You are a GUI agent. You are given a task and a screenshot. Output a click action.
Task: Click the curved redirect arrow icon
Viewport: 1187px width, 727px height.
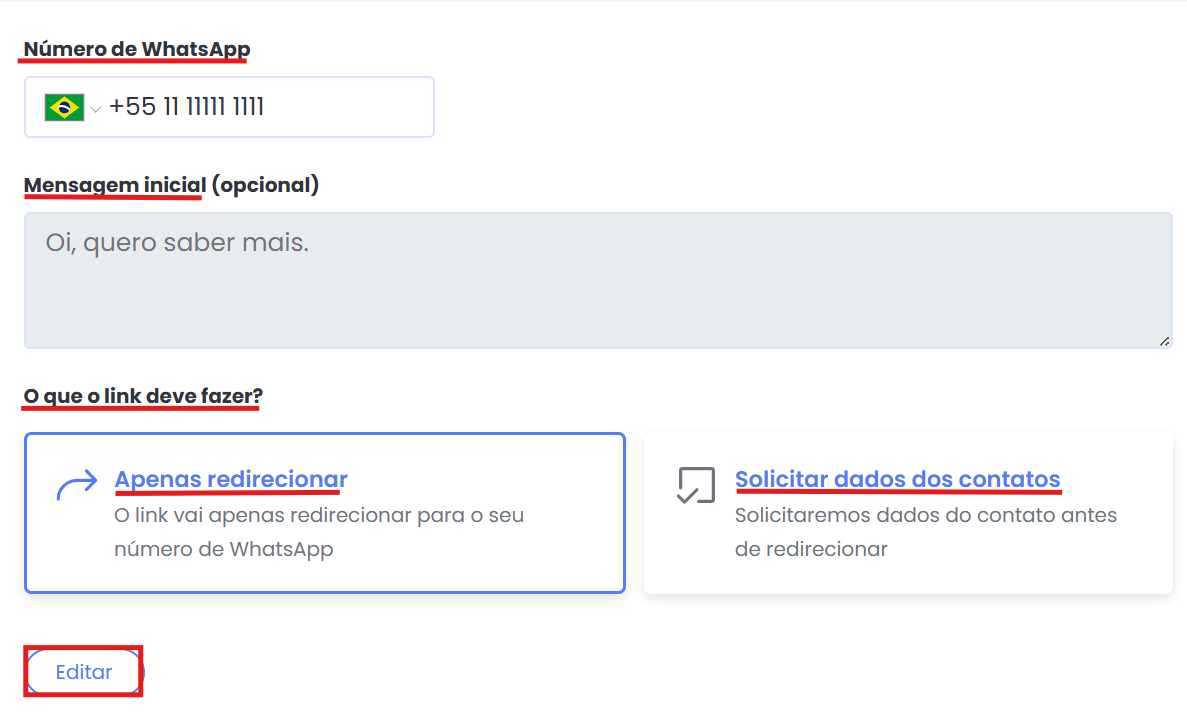[77, 485]
